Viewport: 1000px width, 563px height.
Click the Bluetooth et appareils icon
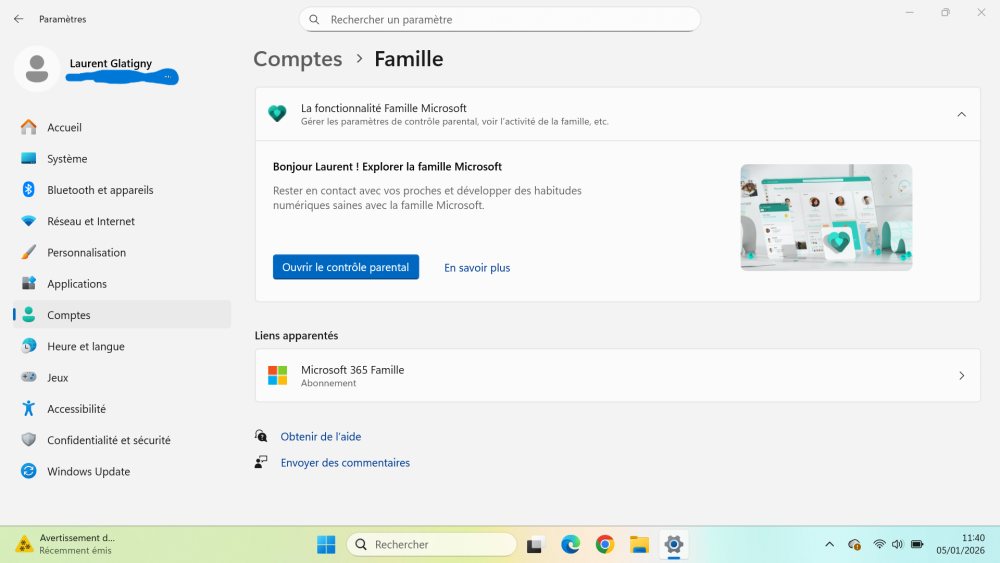pyautogui.click(x=28, y=190)
